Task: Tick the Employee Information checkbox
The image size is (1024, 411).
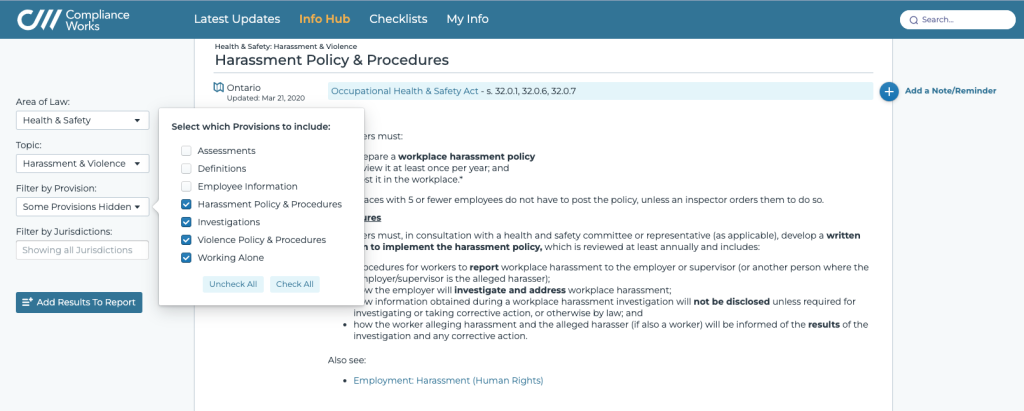Action: [x=187, y=187]
